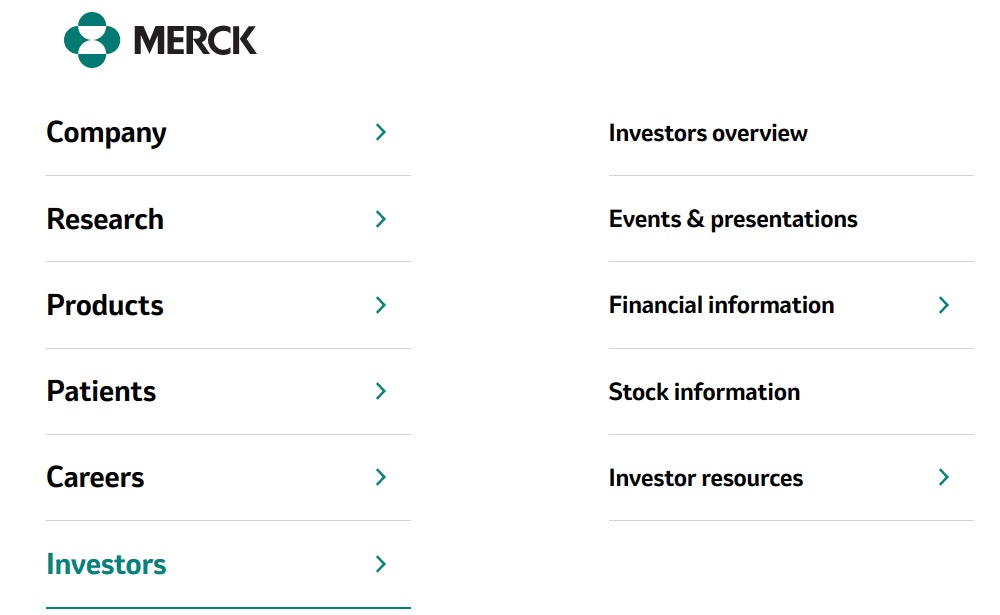
Task: Expand Financial information chevron
Action: 943,305
